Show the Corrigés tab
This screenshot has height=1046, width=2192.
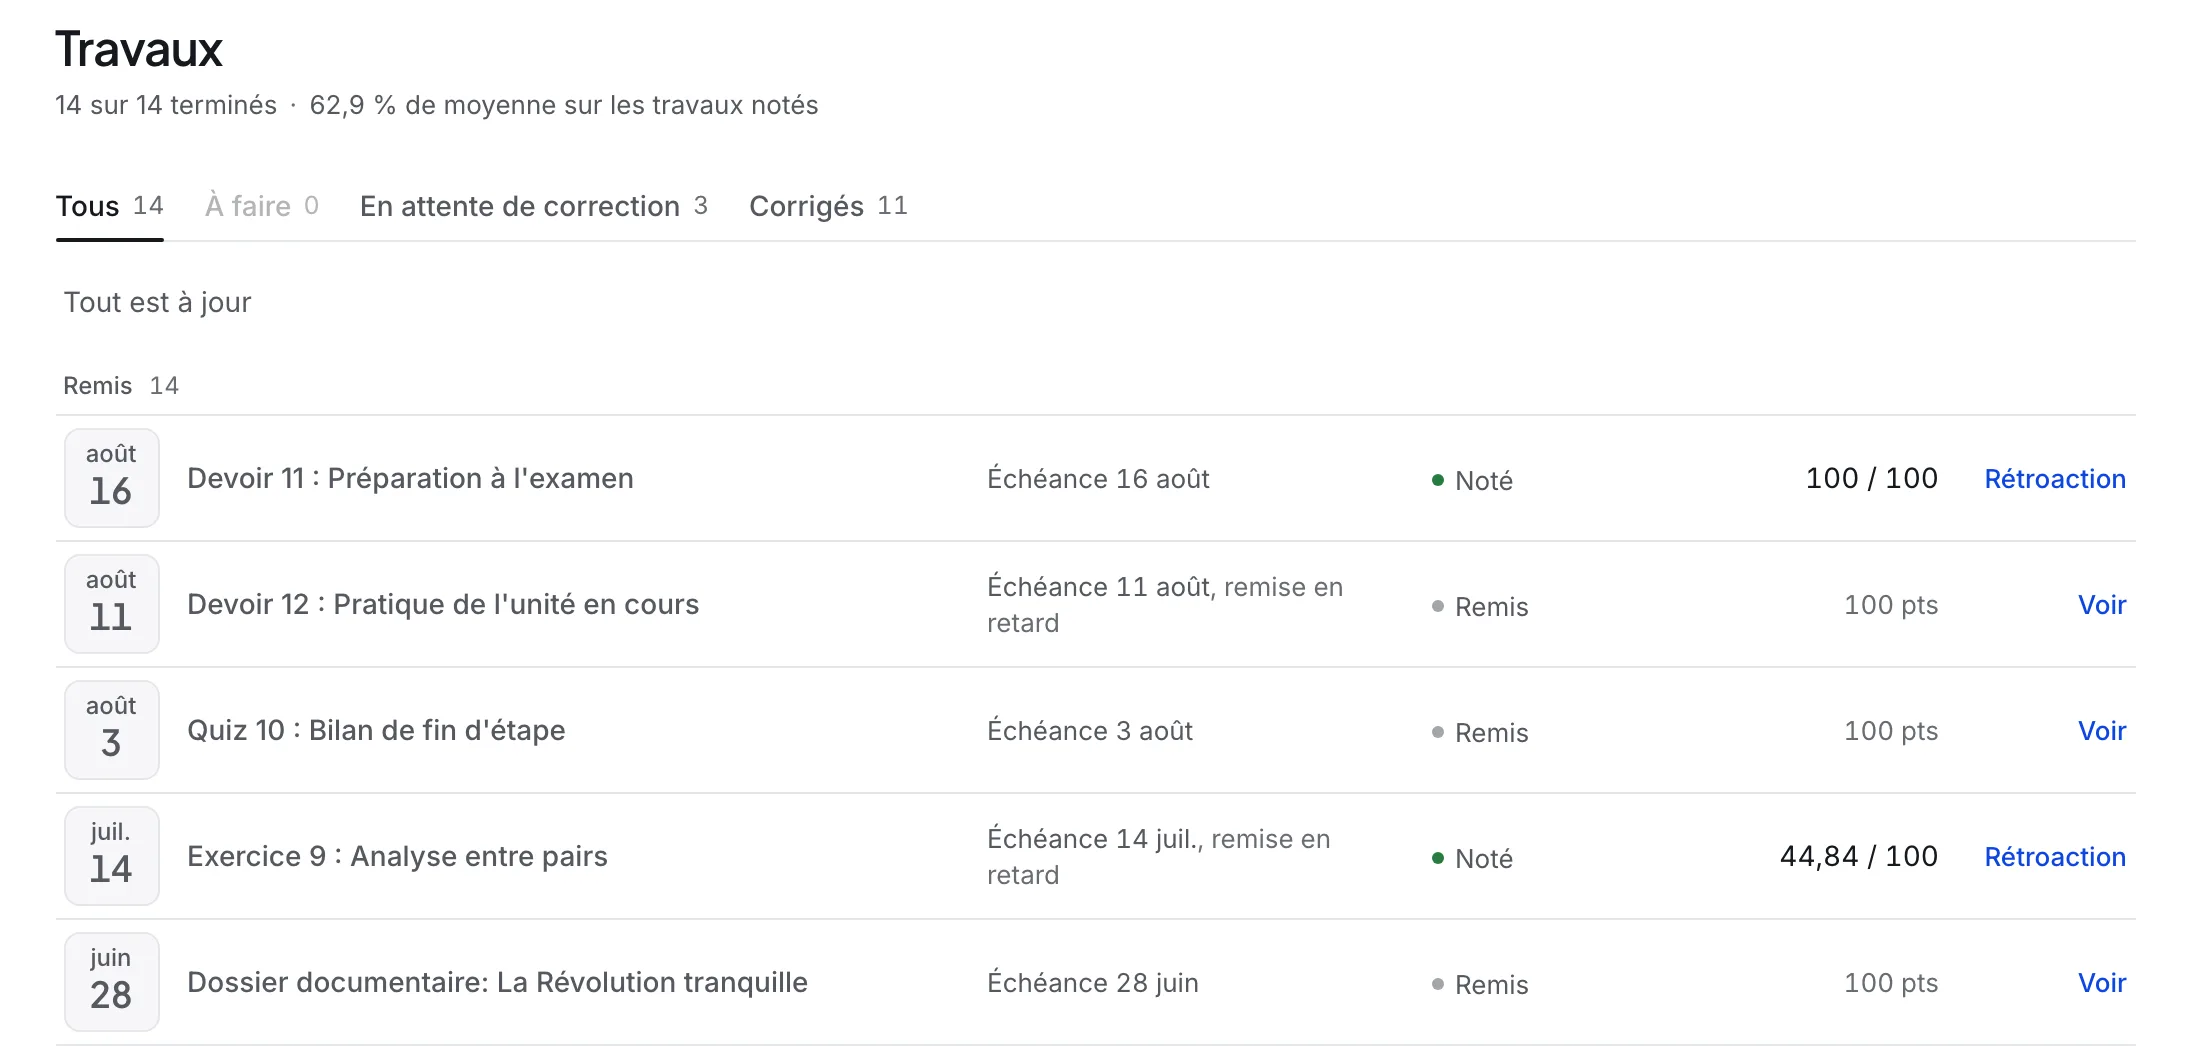[829, 206]
